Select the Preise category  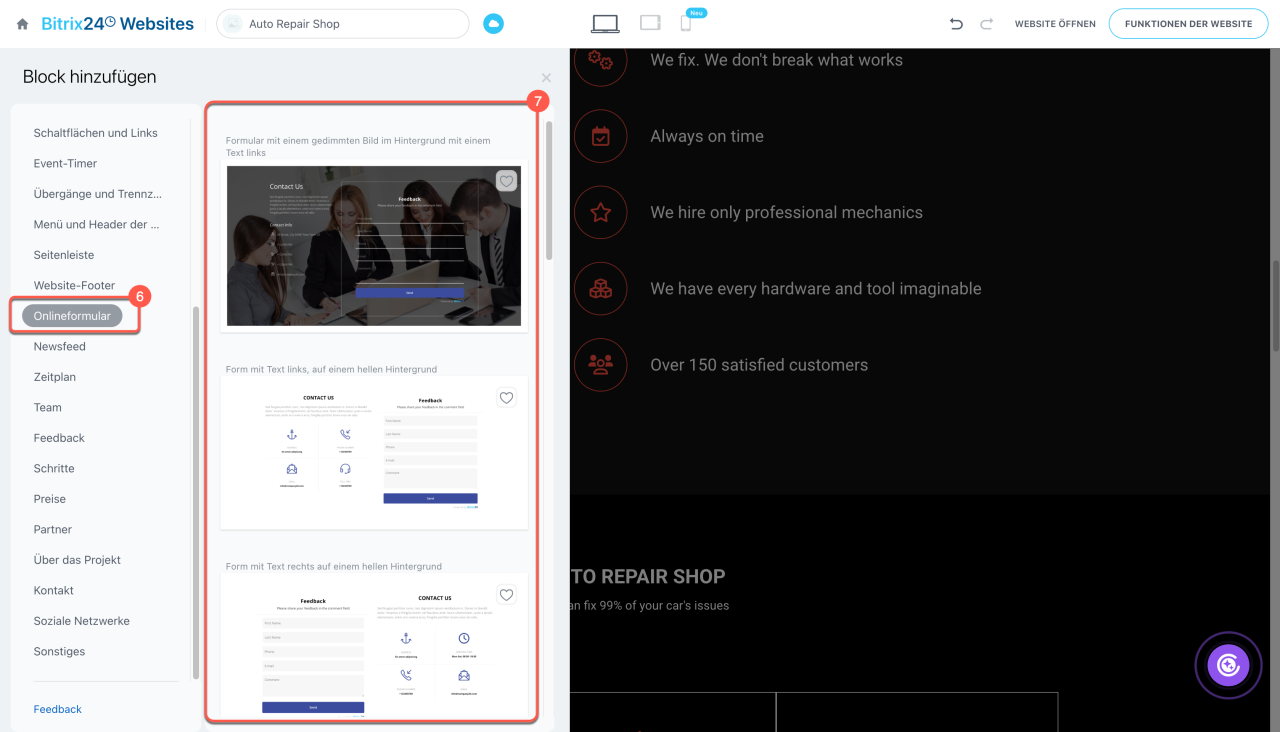[50, 499]
